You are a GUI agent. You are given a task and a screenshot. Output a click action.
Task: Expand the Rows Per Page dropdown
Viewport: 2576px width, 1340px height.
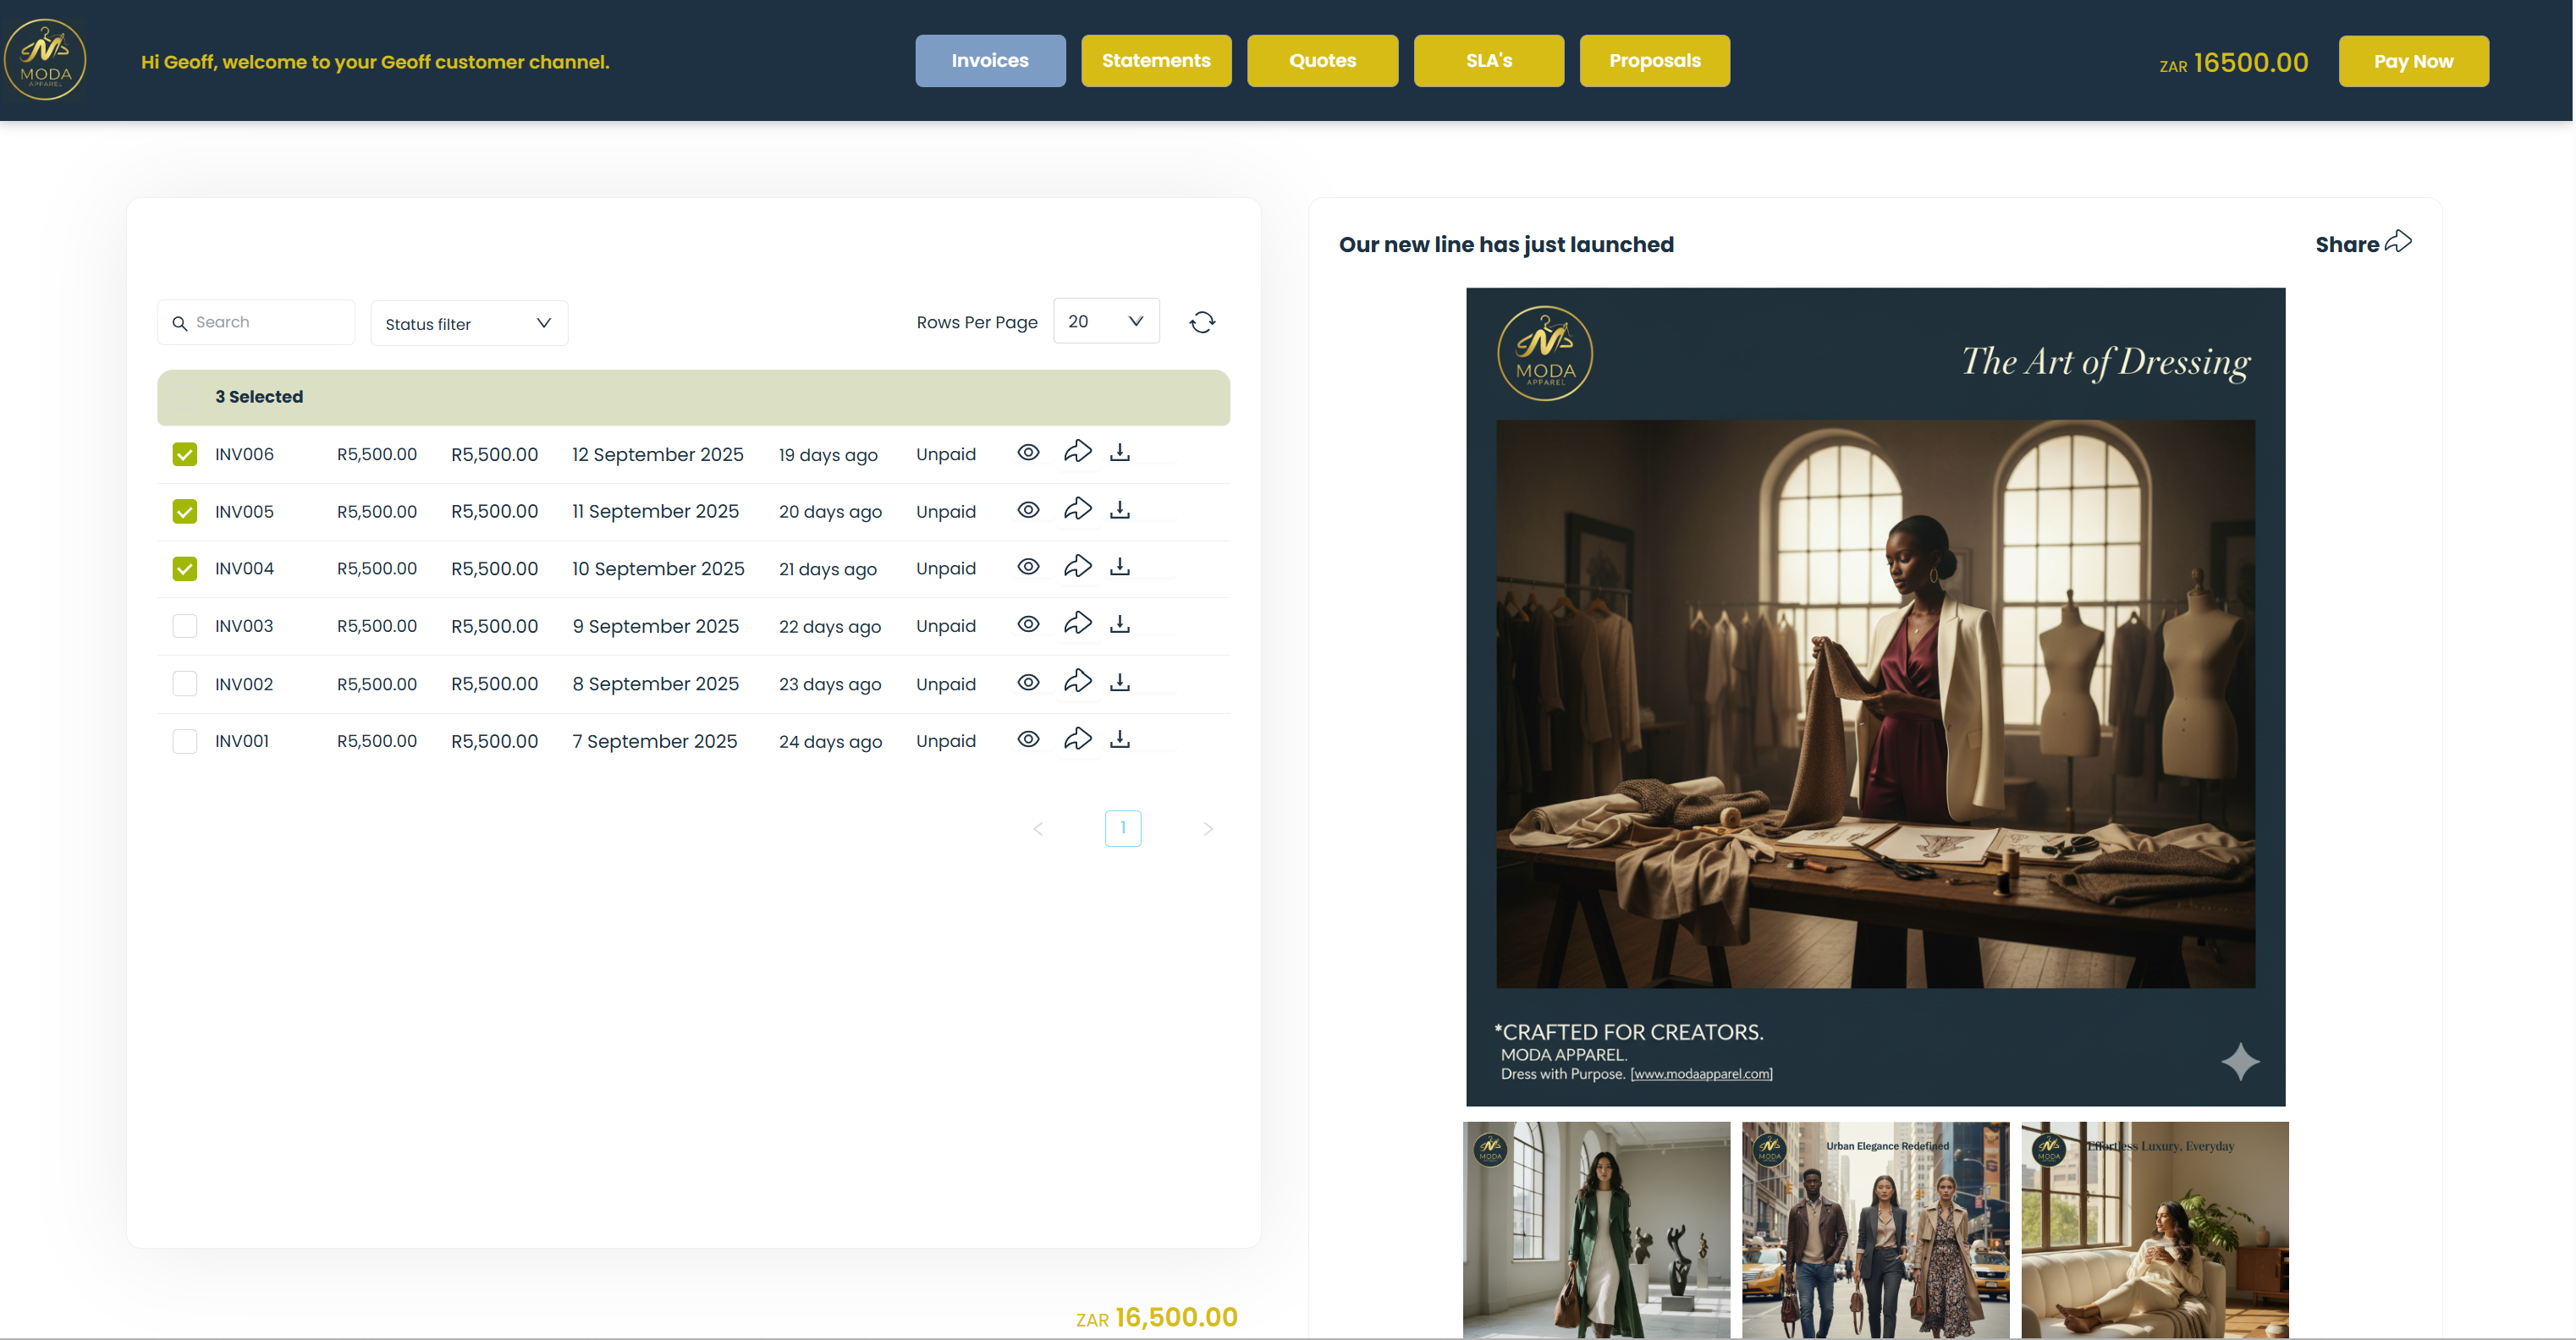point(1105,321)
